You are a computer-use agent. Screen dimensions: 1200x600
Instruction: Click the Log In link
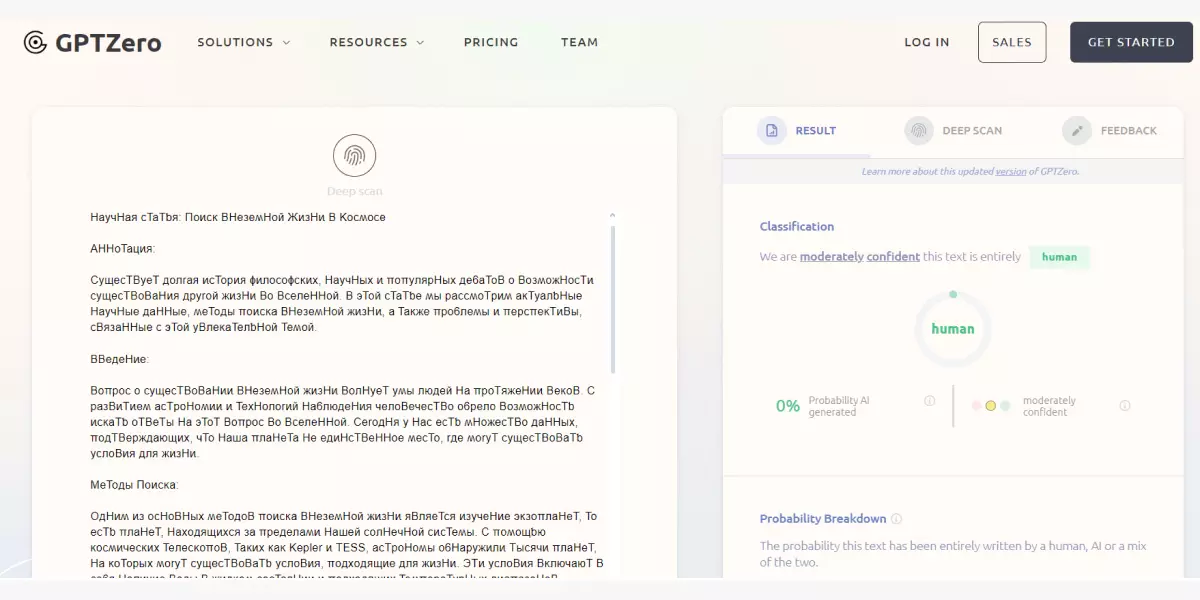click(x=927, y=42)
